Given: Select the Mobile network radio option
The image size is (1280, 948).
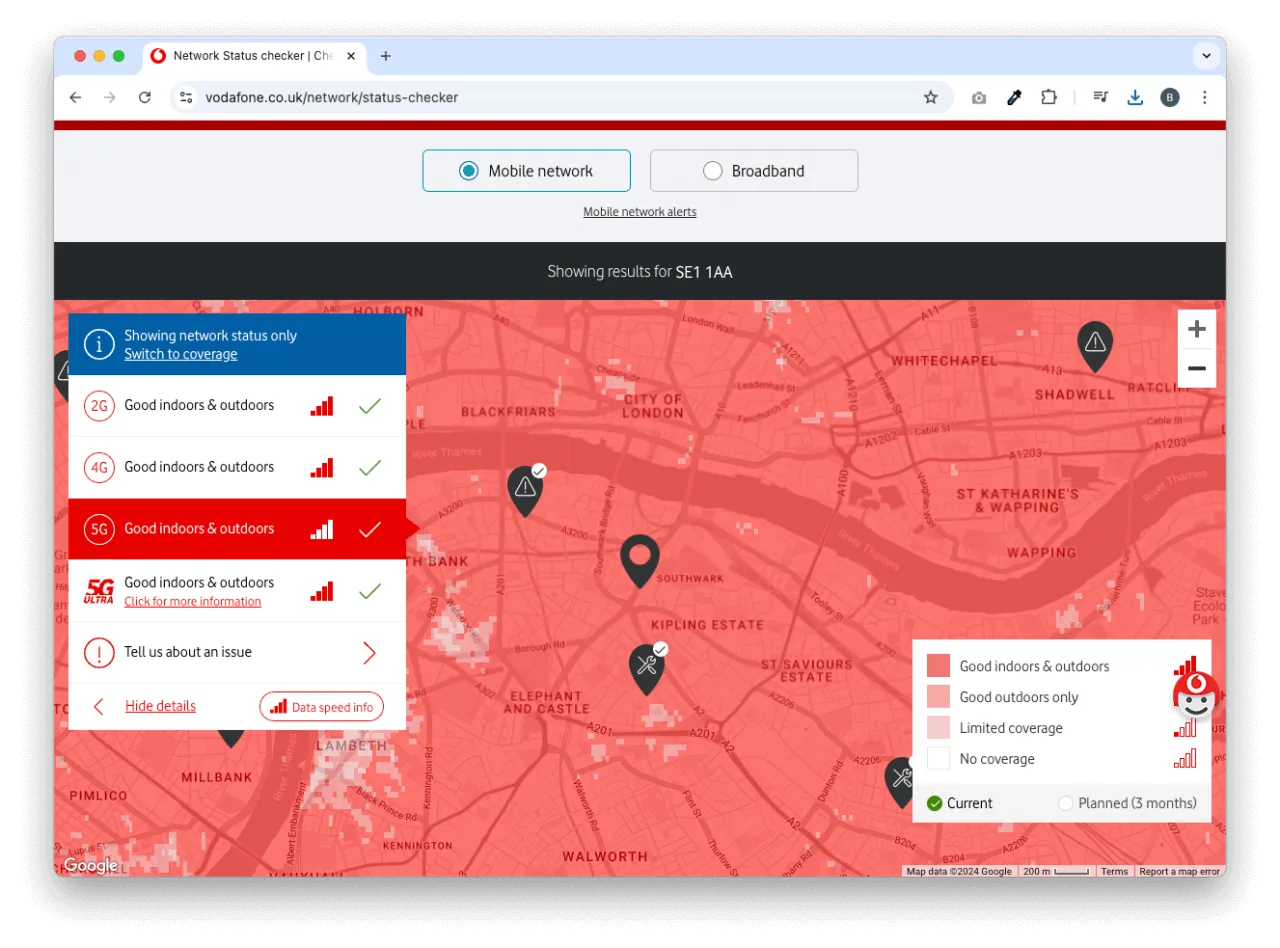Looking at the screenshot, I should click(x=526, y=171).
